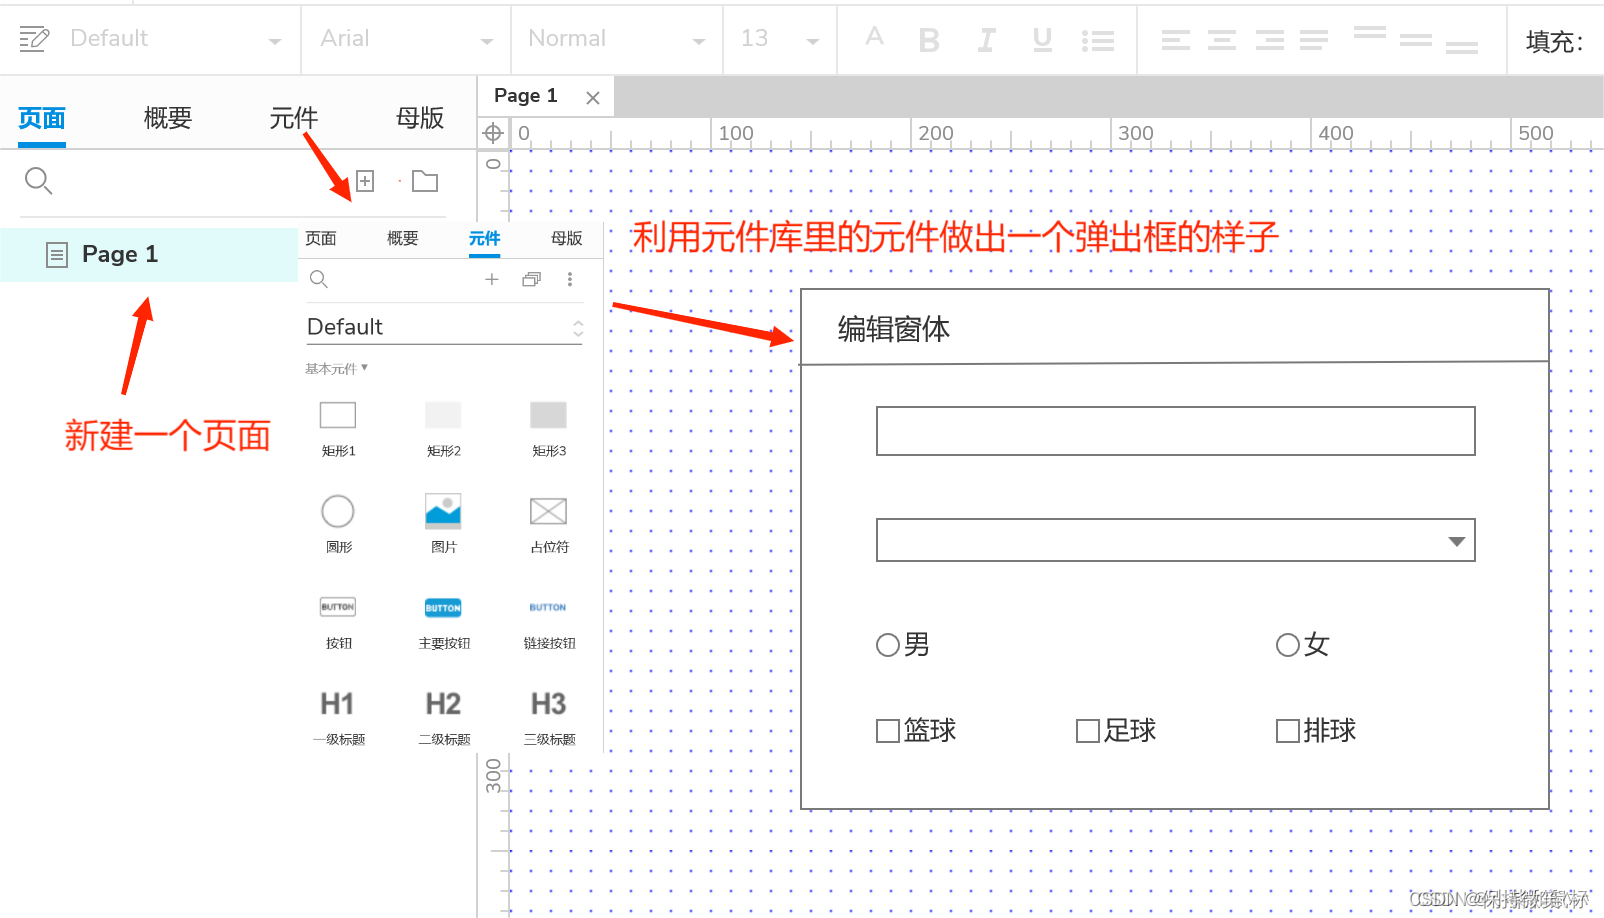Search the widget library with magnifier

point(319,279)
